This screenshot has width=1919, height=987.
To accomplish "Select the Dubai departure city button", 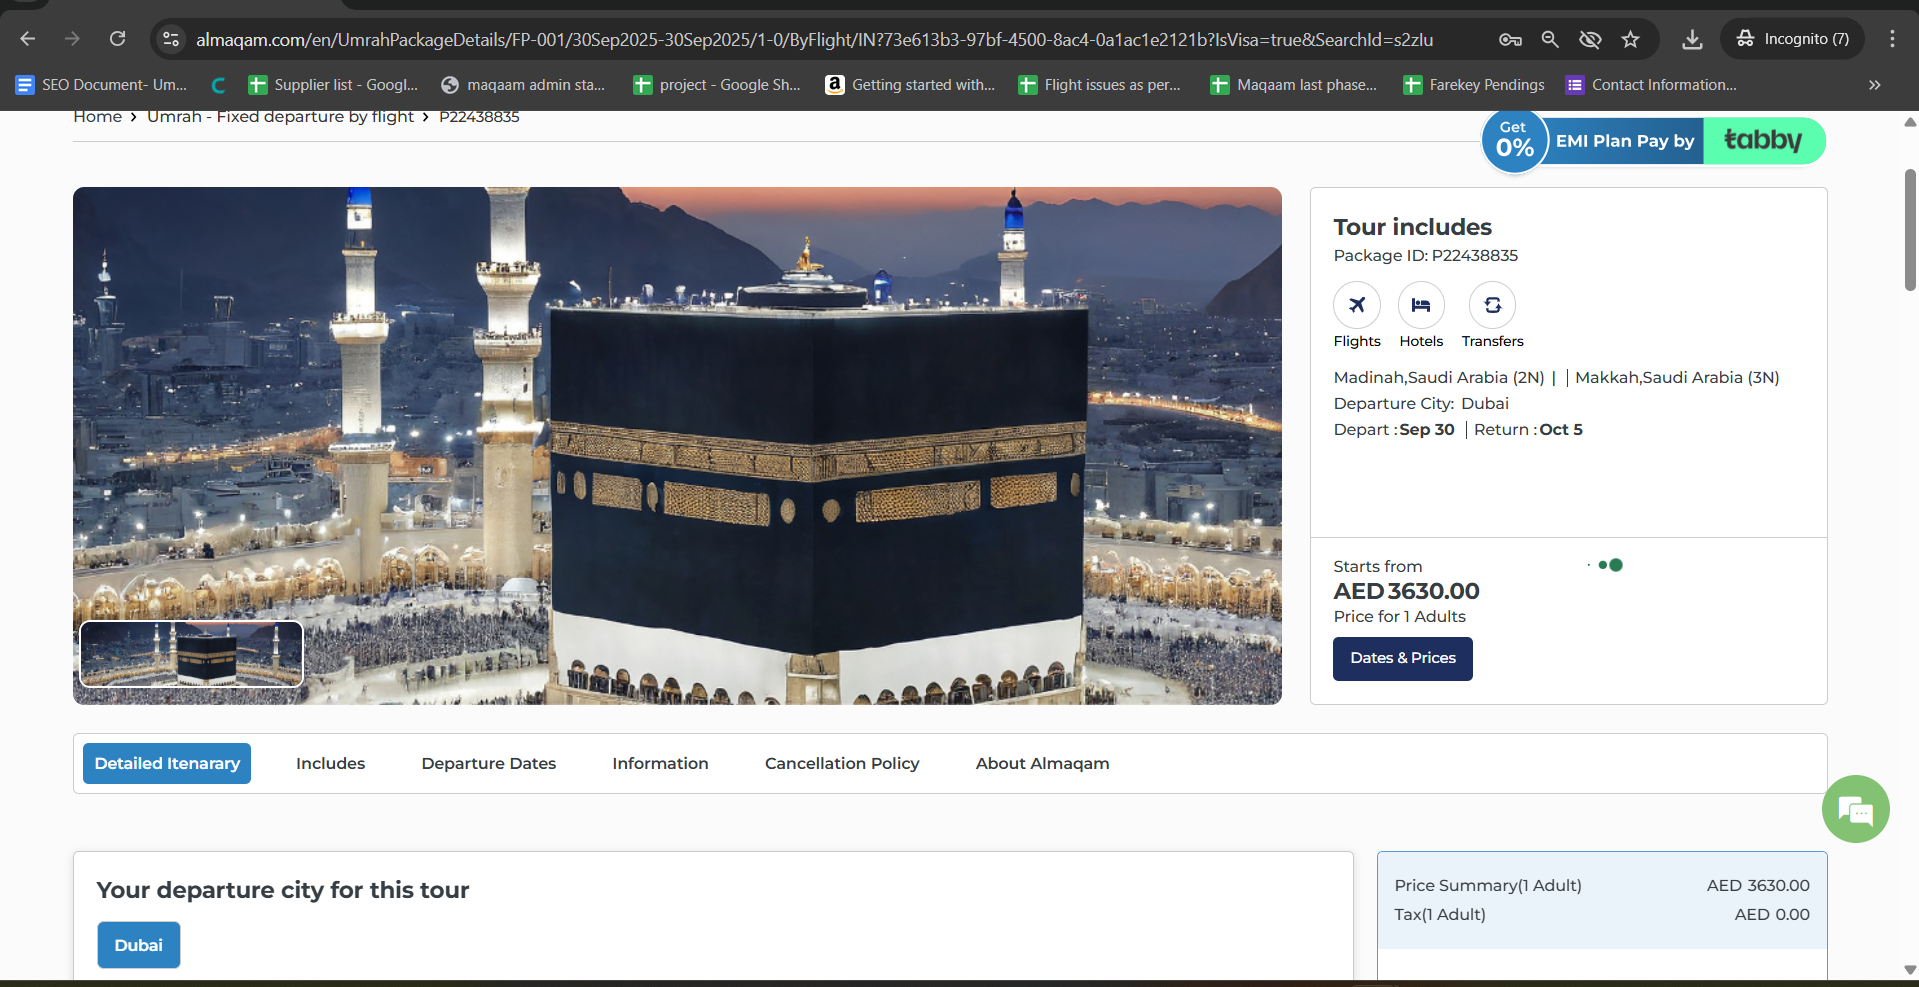I will coord(138,945).
